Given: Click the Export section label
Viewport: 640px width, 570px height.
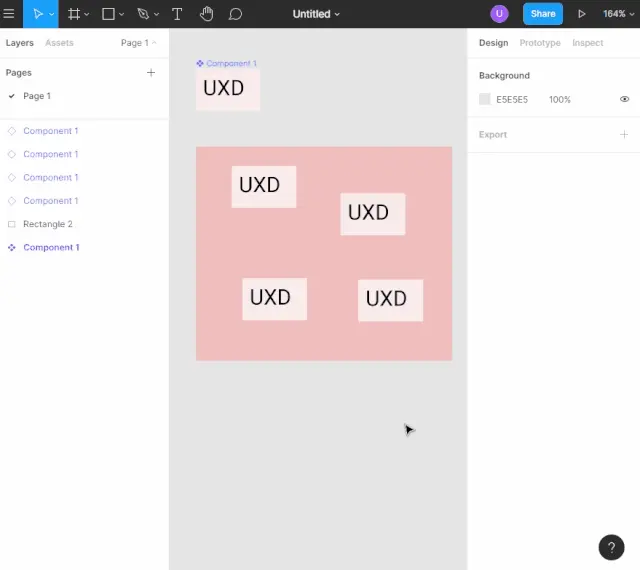Looking at the screenshot, I should pos(493,135).
